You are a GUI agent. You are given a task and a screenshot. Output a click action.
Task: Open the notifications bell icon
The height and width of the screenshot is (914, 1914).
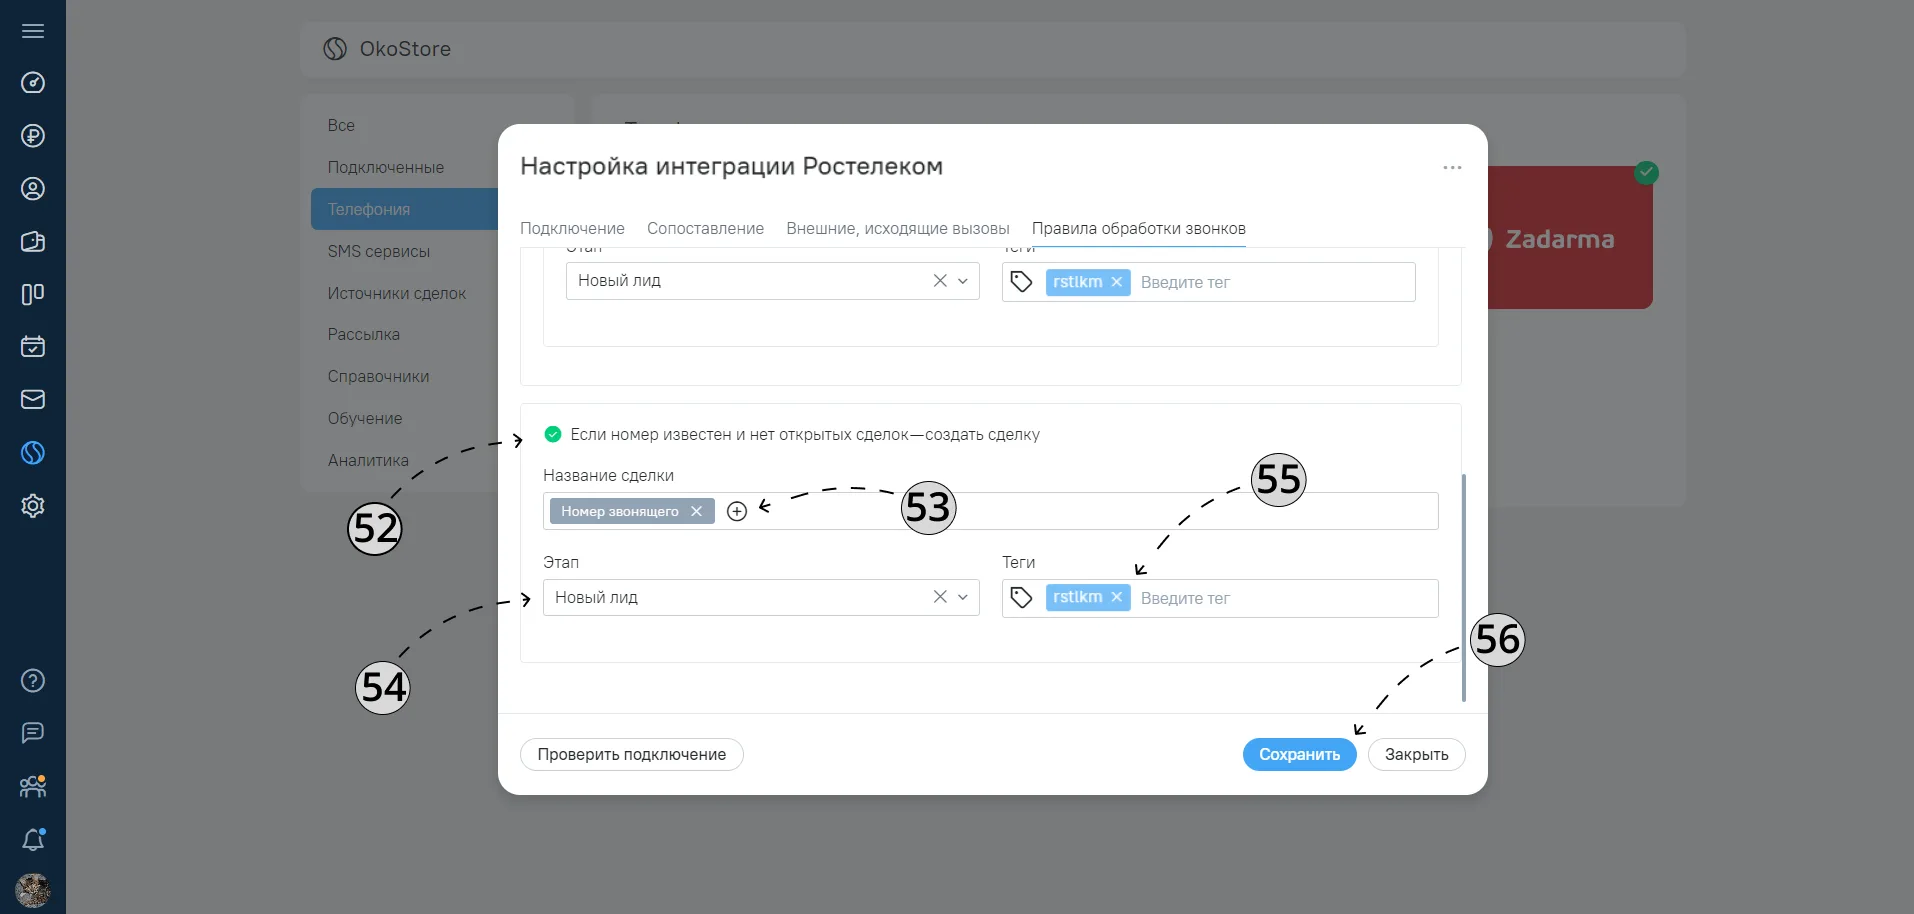[33, 839]
